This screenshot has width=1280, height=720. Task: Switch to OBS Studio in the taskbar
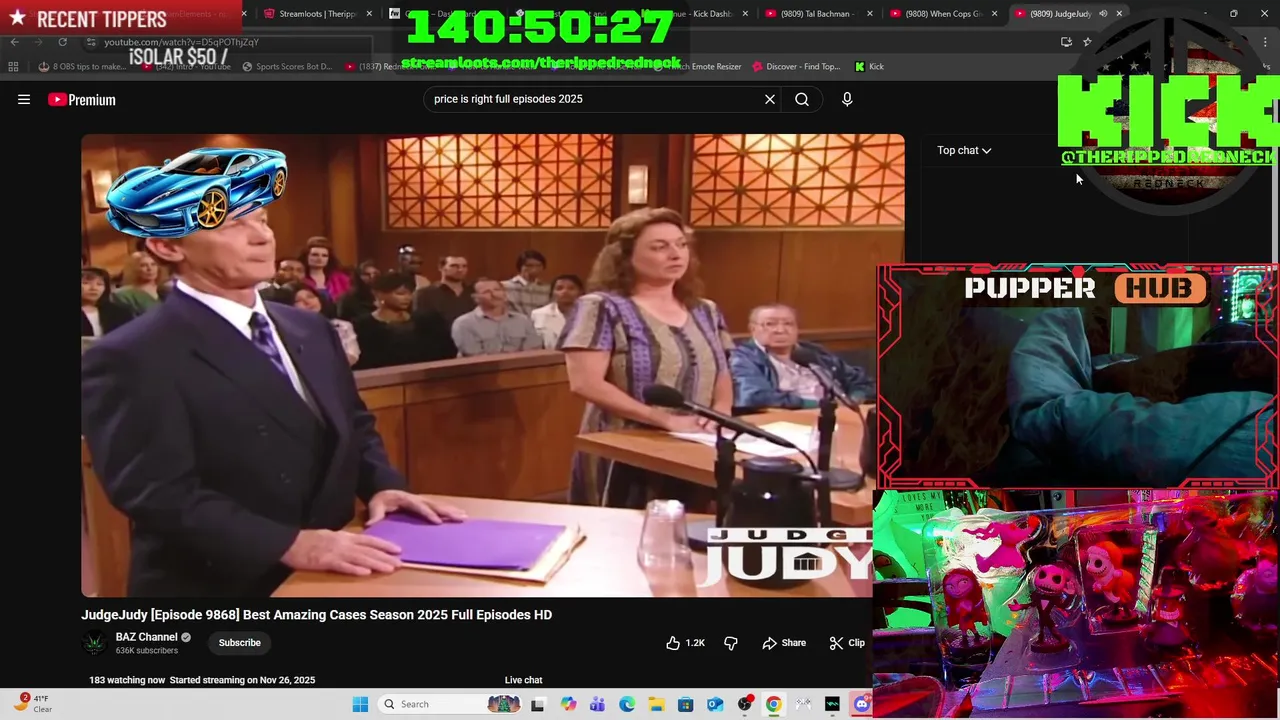click(744, 704)
